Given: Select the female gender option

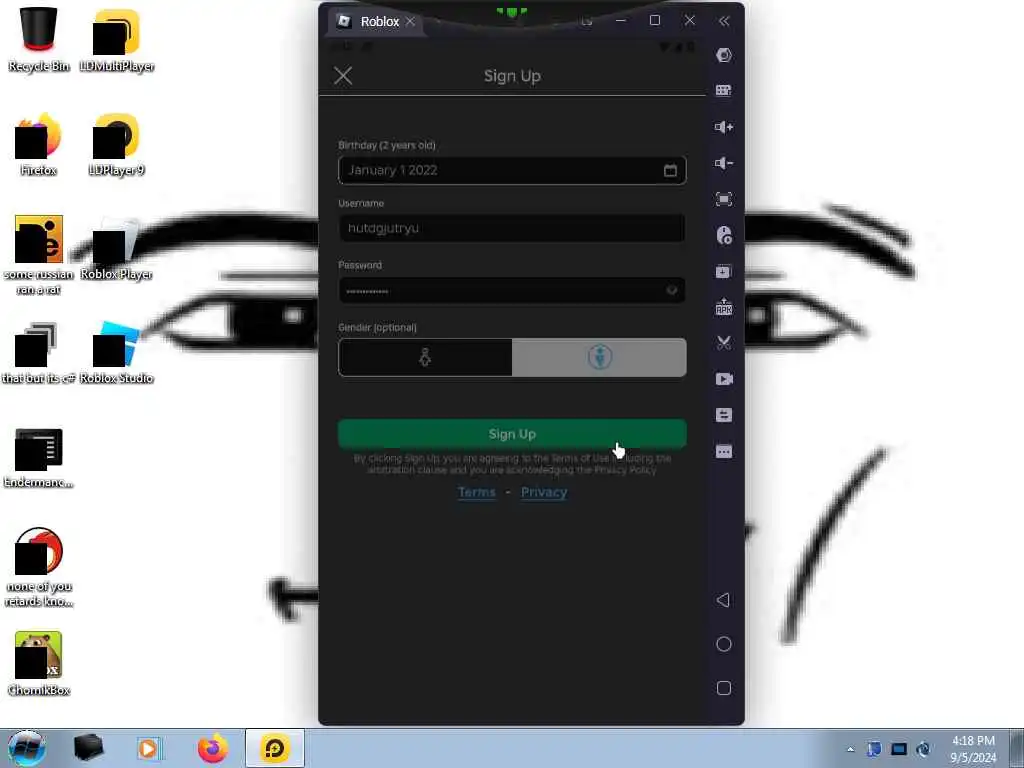Looking at the screenshot, I should click(x=425, y=357).
